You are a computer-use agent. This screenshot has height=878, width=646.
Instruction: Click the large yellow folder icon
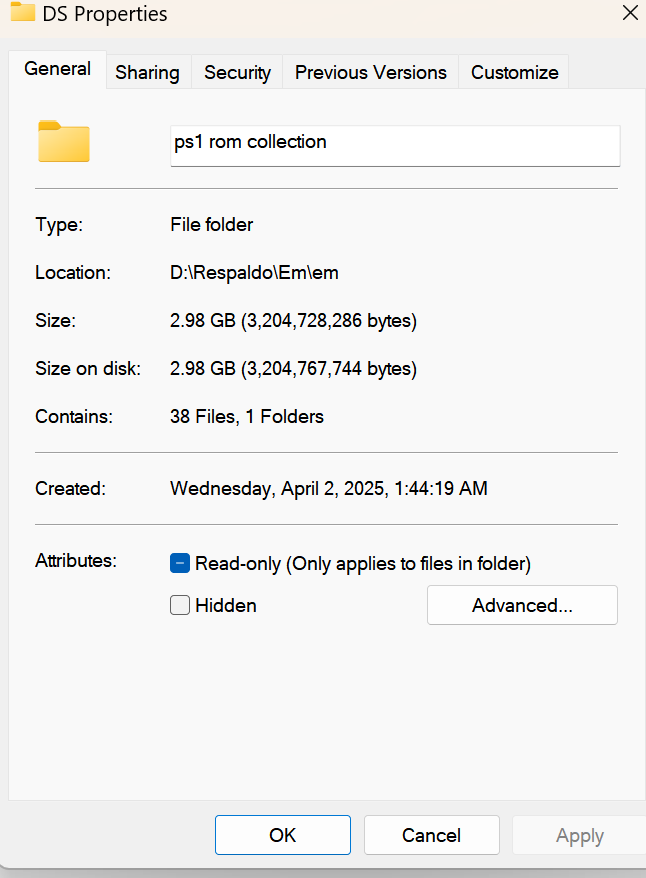point(64,142)
